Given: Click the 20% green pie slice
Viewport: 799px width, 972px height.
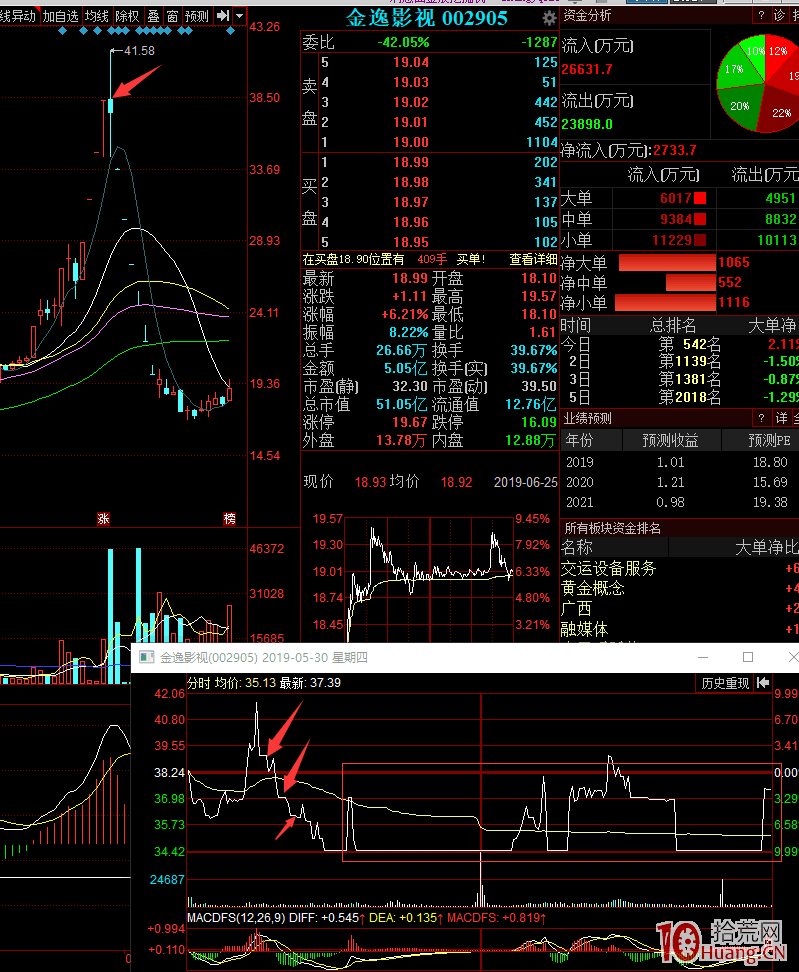Looking at the screenshot, I should pyautogui.click(x=741, y=107).
